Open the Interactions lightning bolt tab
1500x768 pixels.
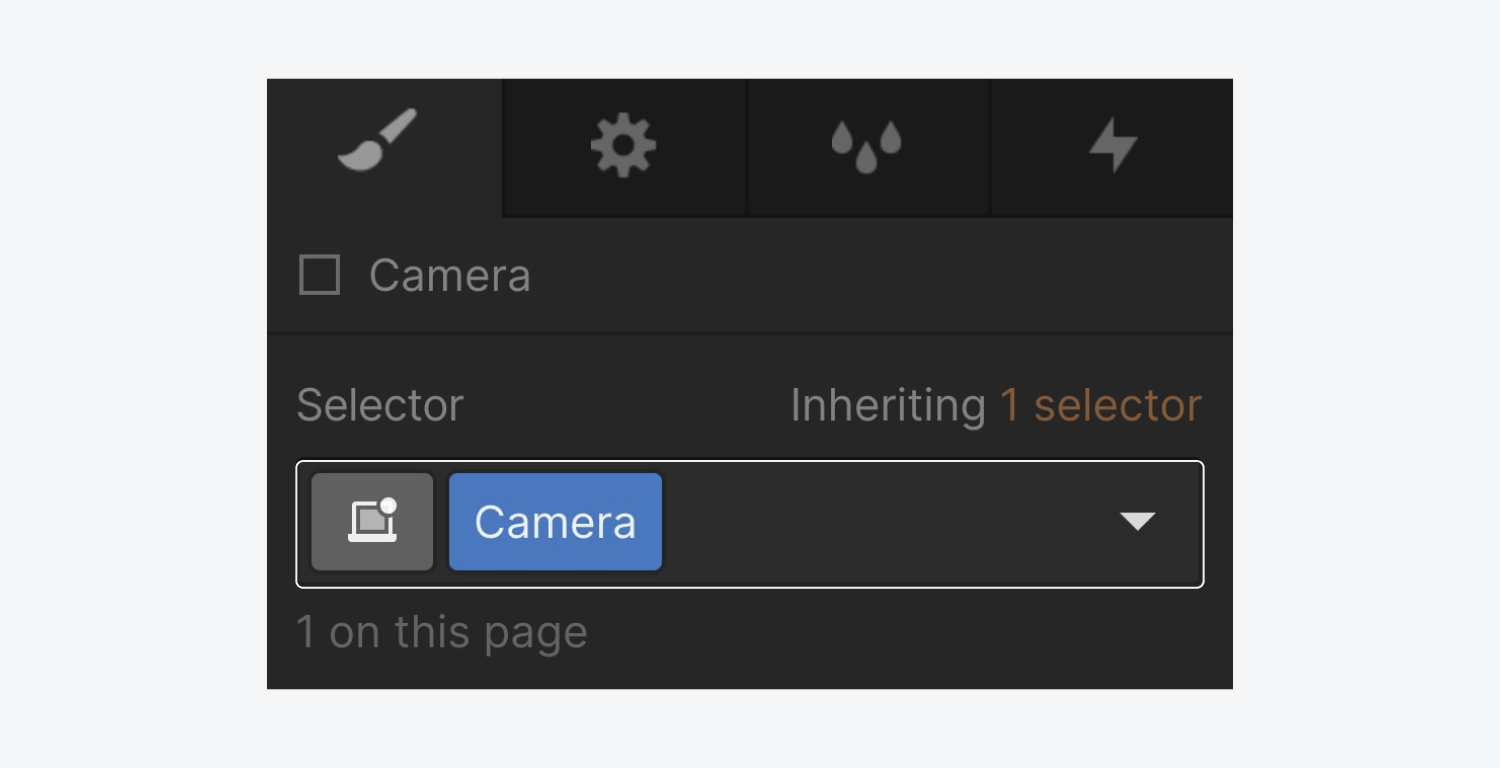1112,146
